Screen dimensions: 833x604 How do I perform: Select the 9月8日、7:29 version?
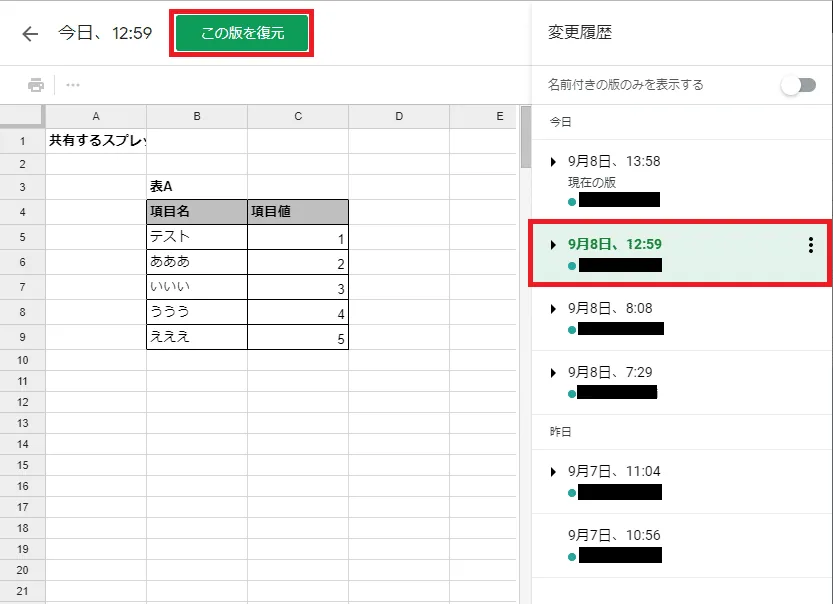(x=610, y=372)
